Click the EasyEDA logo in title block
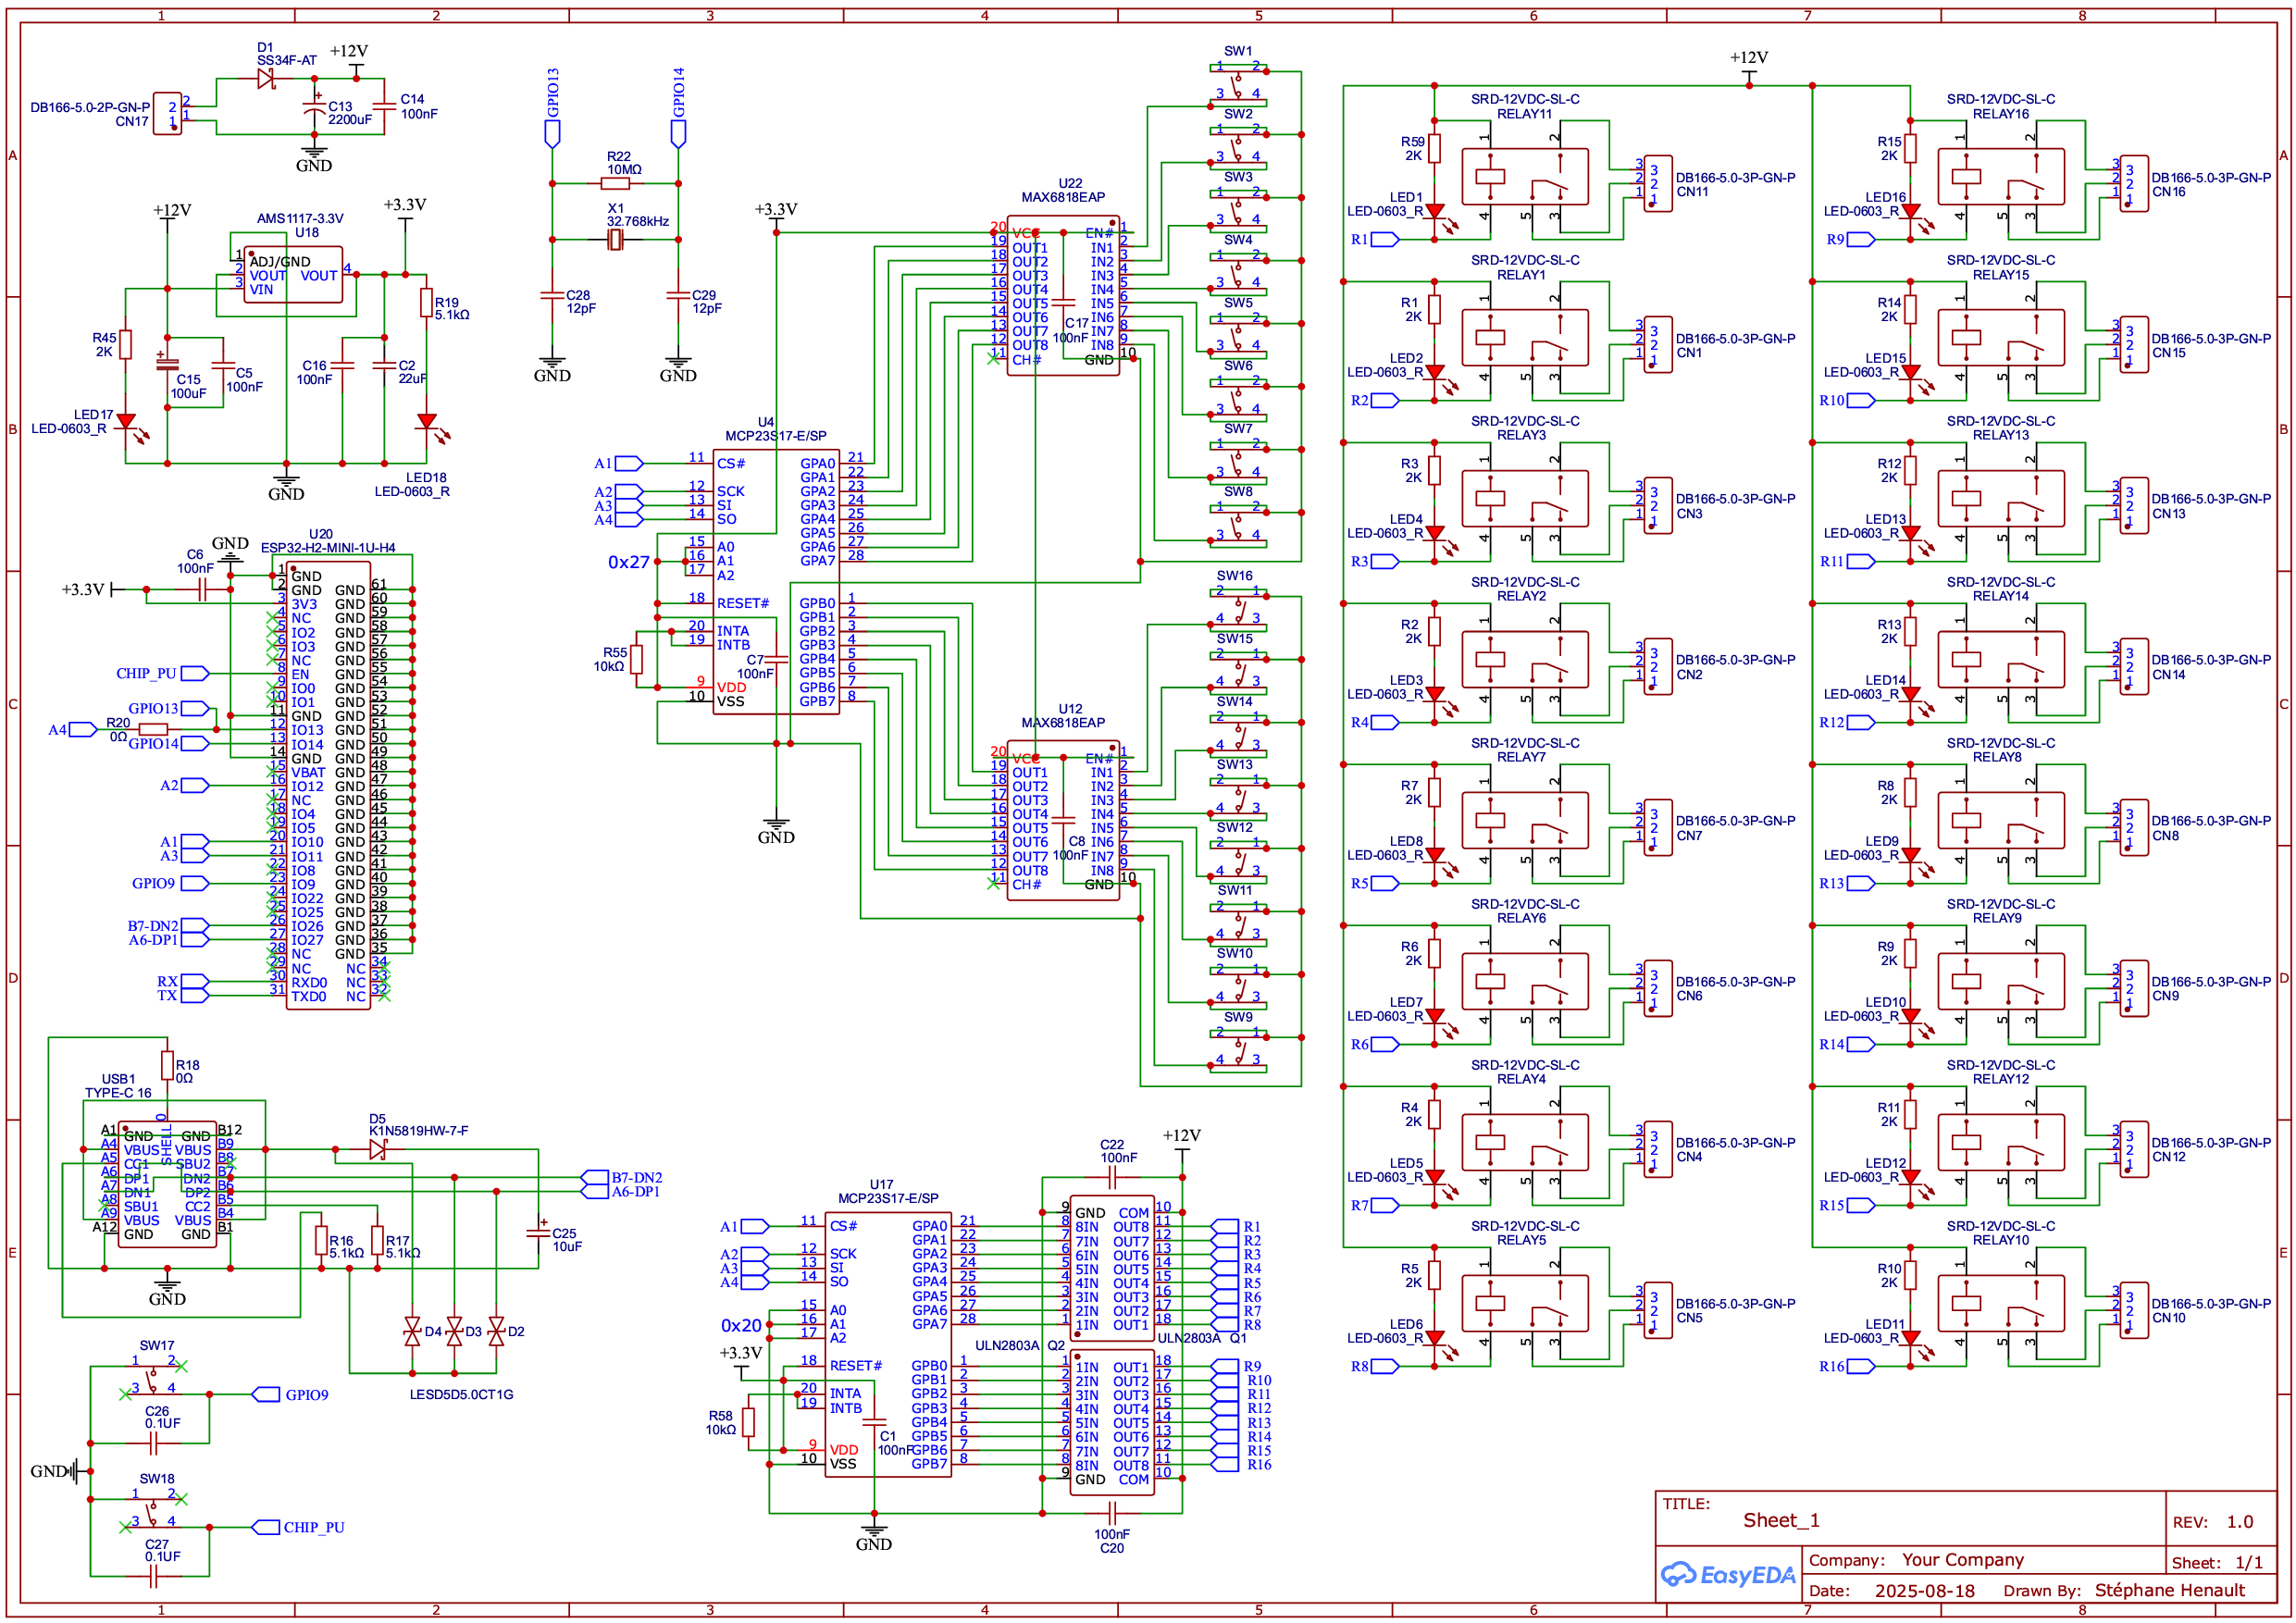Image resolution: width=2296 pixels, height=1623 pixels. [1728, 1575]
